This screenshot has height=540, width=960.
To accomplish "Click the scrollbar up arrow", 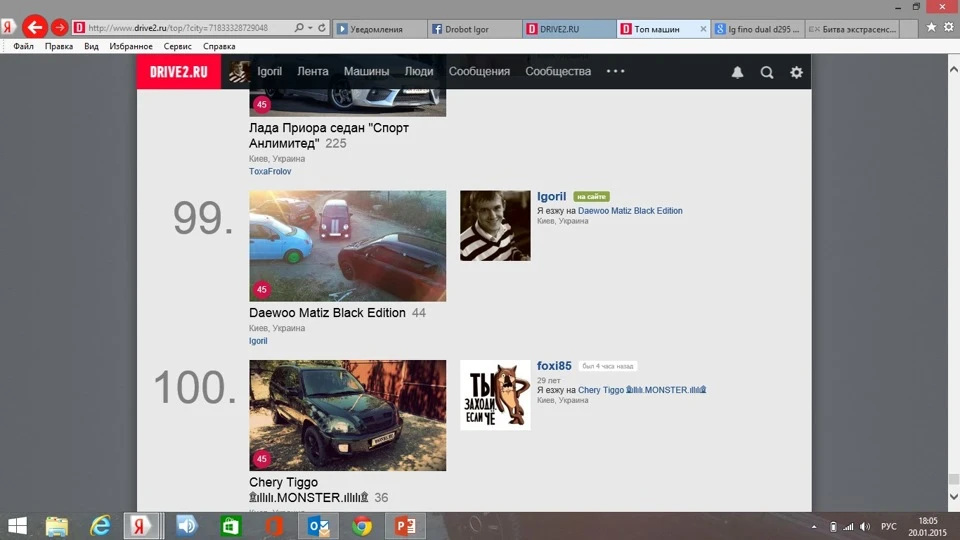I will coord(953,70).
